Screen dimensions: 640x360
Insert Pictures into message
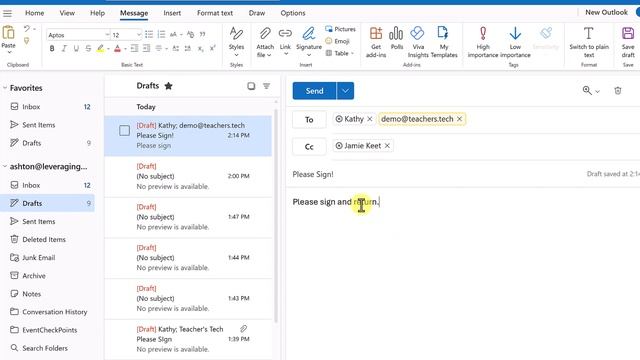click(x=340, y=29)
